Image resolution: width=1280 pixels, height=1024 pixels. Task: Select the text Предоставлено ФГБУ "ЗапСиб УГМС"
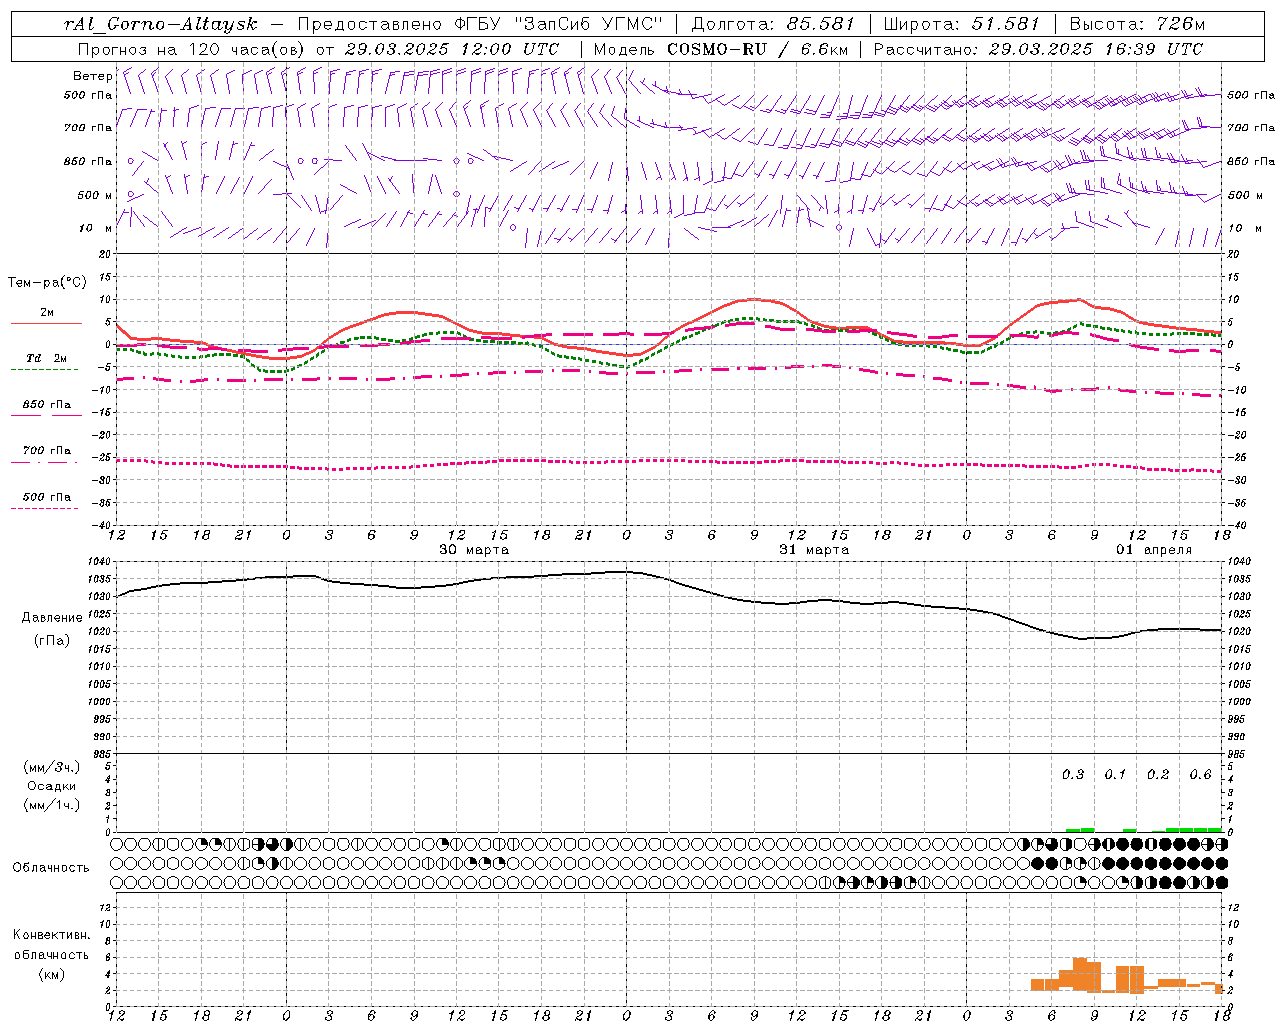(x=480, y=24)
